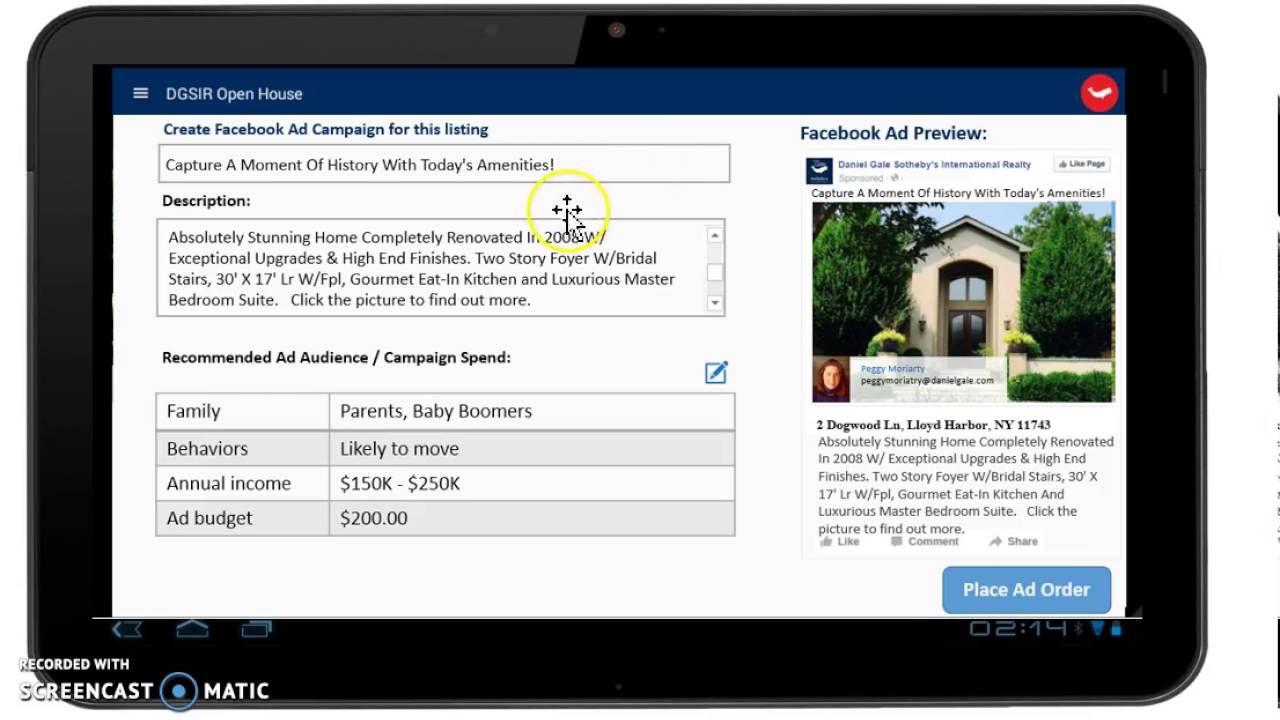Select the 'Likely to move' cell
Screen dimensions: 1280x720
[532, 448]
